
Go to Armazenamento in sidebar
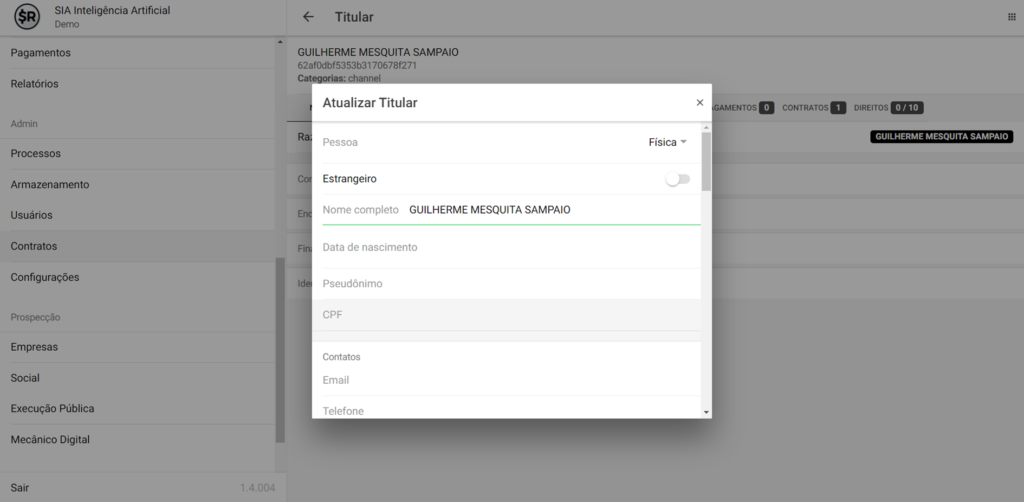click(50, 185)
